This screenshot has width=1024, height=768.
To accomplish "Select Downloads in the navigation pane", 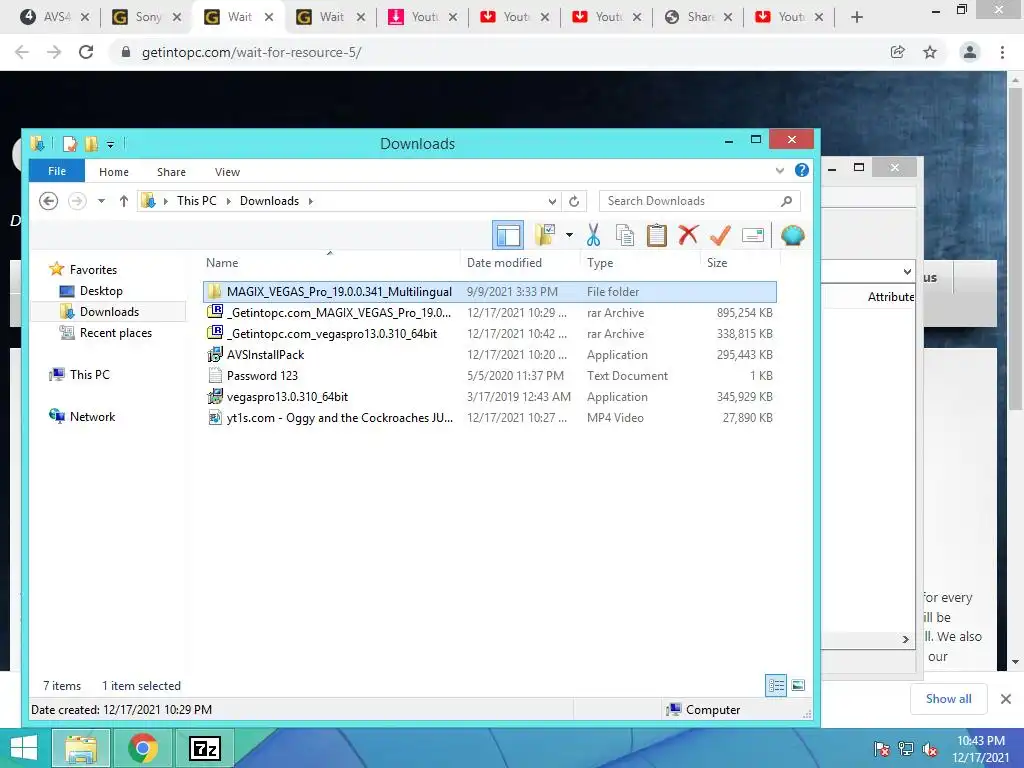I will coord(109,312).
